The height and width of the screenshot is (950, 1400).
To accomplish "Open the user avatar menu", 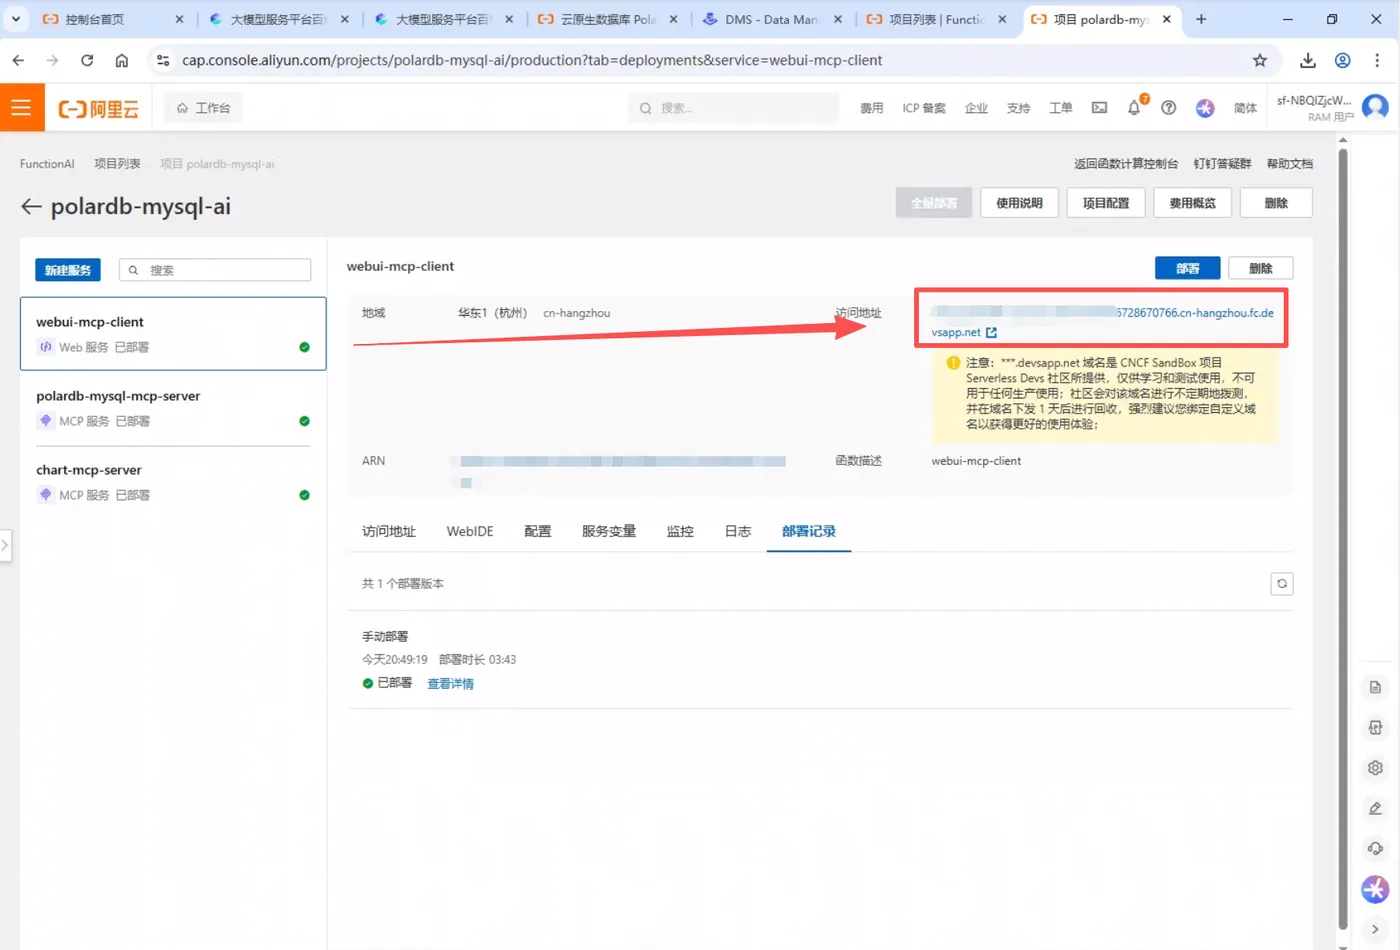I will tap(1375, 107).
